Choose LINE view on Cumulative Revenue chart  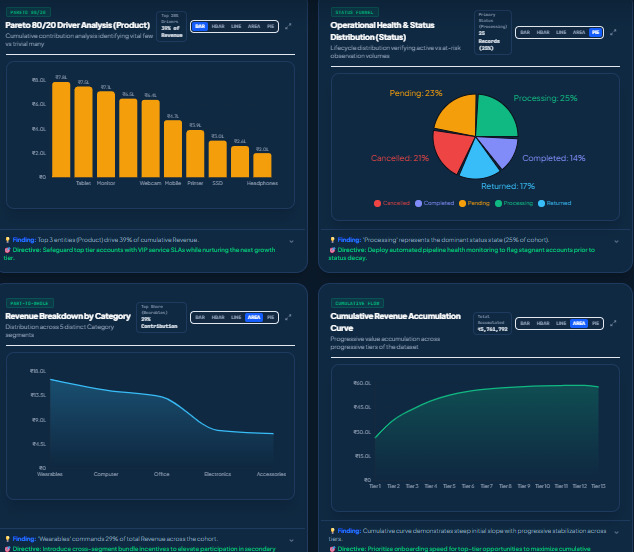(x=561, y=324)
